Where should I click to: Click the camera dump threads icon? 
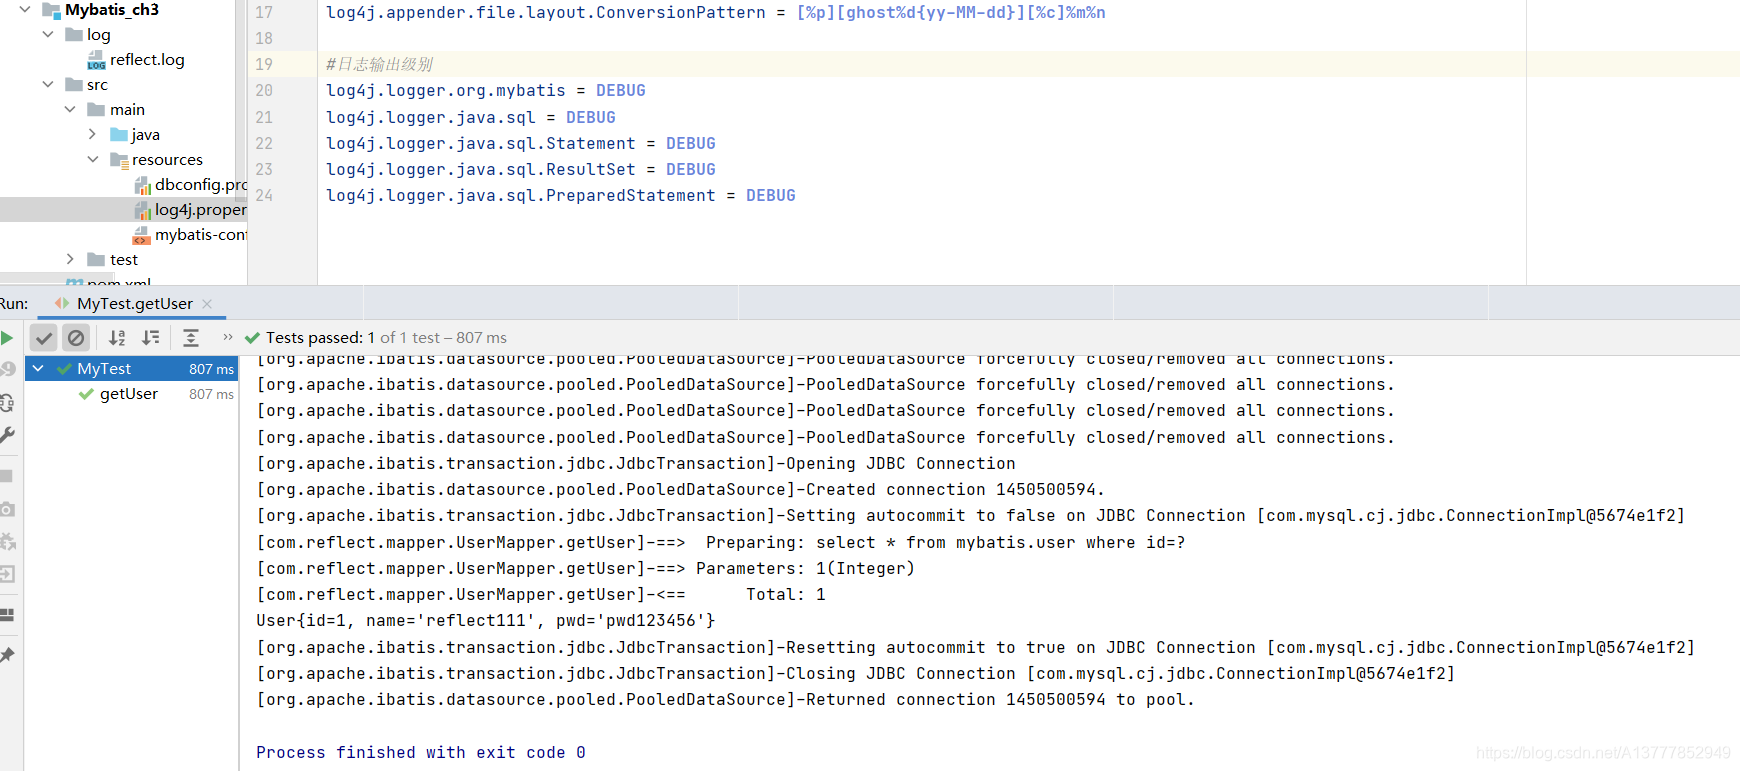click(x=6, y=509)
